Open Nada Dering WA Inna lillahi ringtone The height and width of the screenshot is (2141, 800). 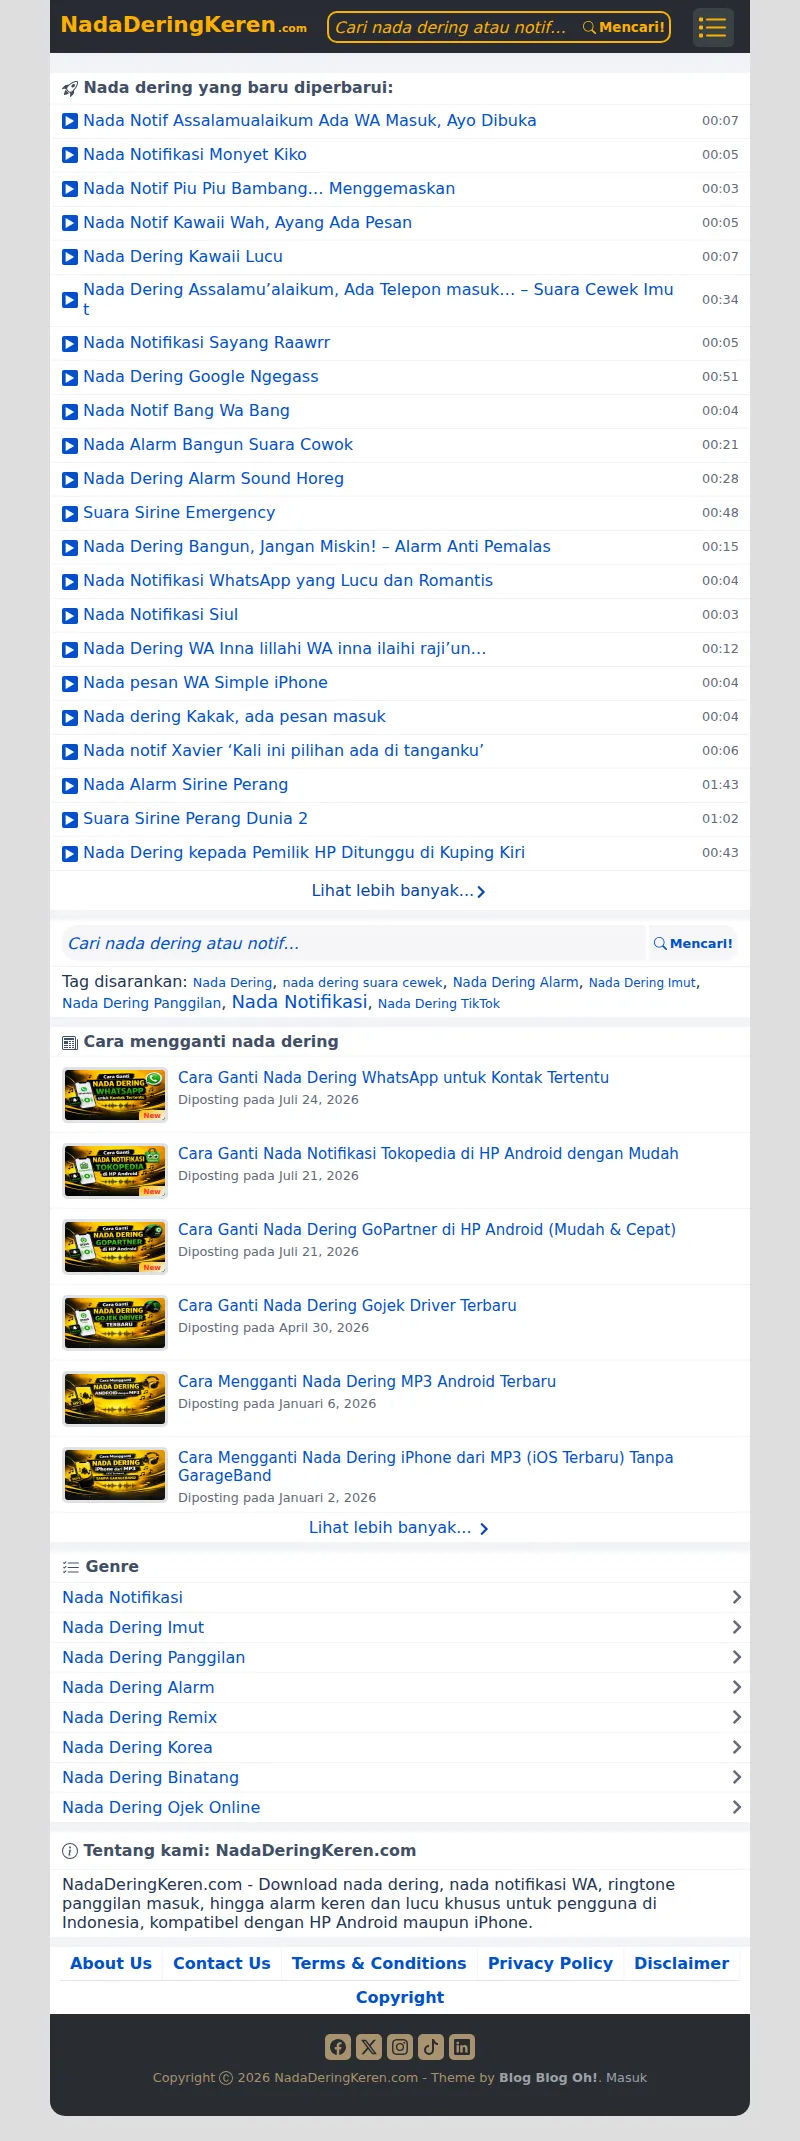[x=285, y=648]
